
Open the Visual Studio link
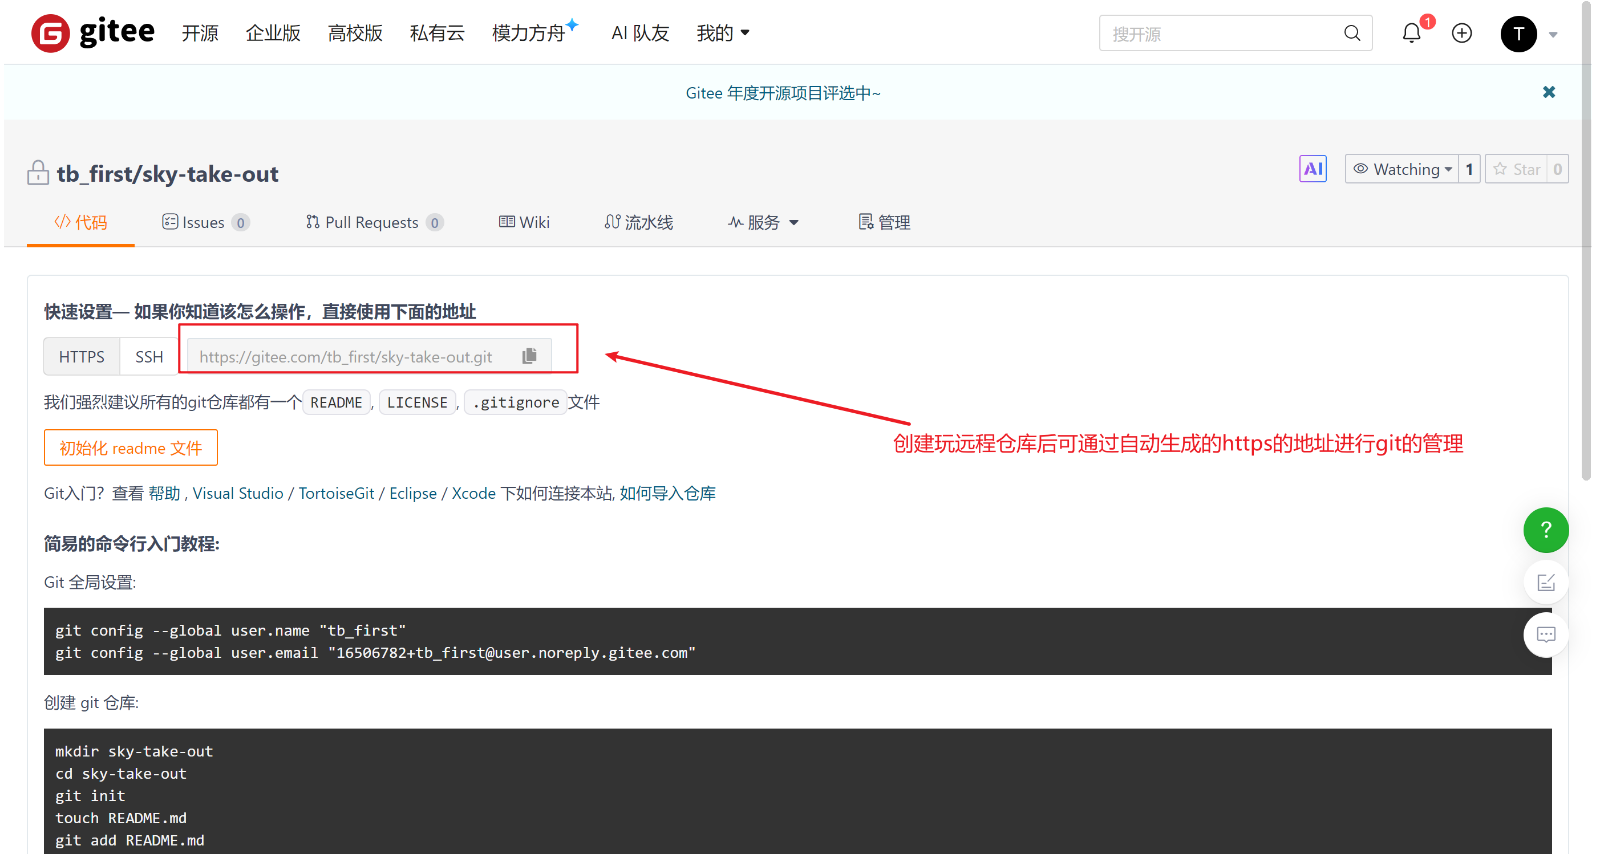pyautogui.click(x=238, y=493)
